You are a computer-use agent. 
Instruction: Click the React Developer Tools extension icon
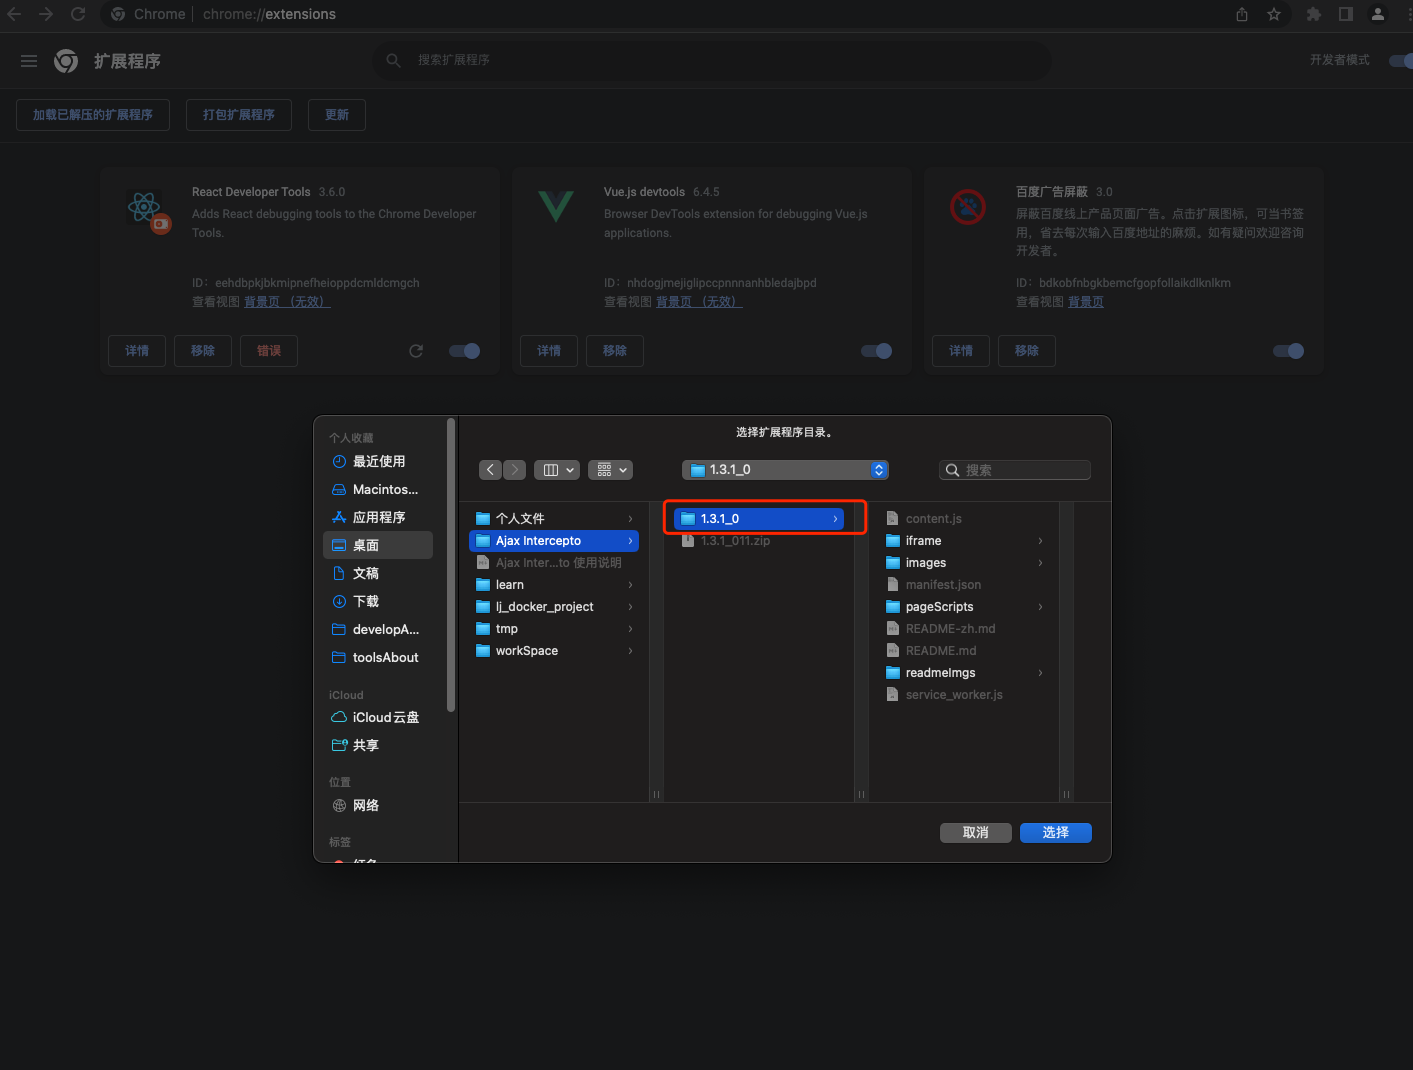click(x=149, y=210)
